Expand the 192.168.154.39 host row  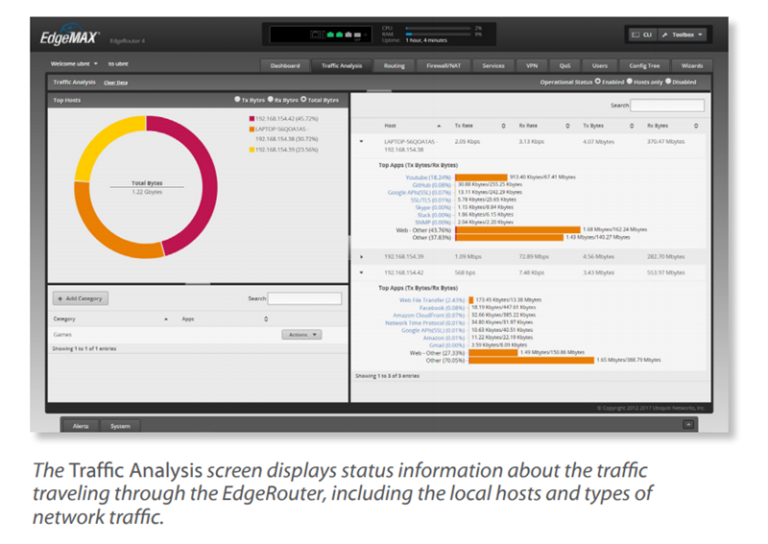[x=361, y=256]
